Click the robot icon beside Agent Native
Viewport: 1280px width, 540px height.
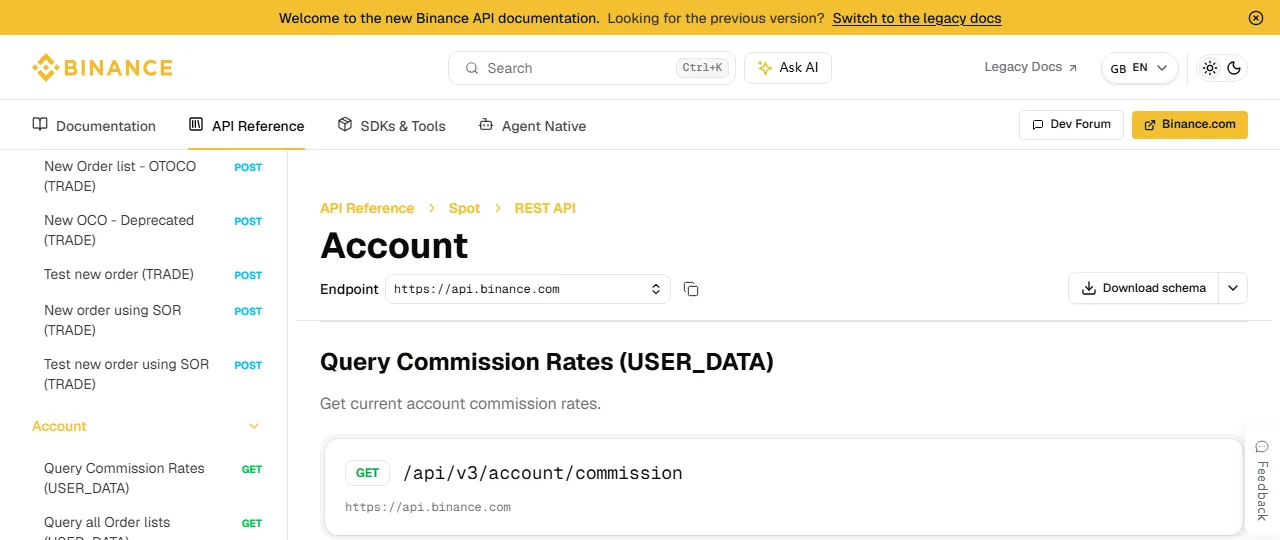coord(486,125)
